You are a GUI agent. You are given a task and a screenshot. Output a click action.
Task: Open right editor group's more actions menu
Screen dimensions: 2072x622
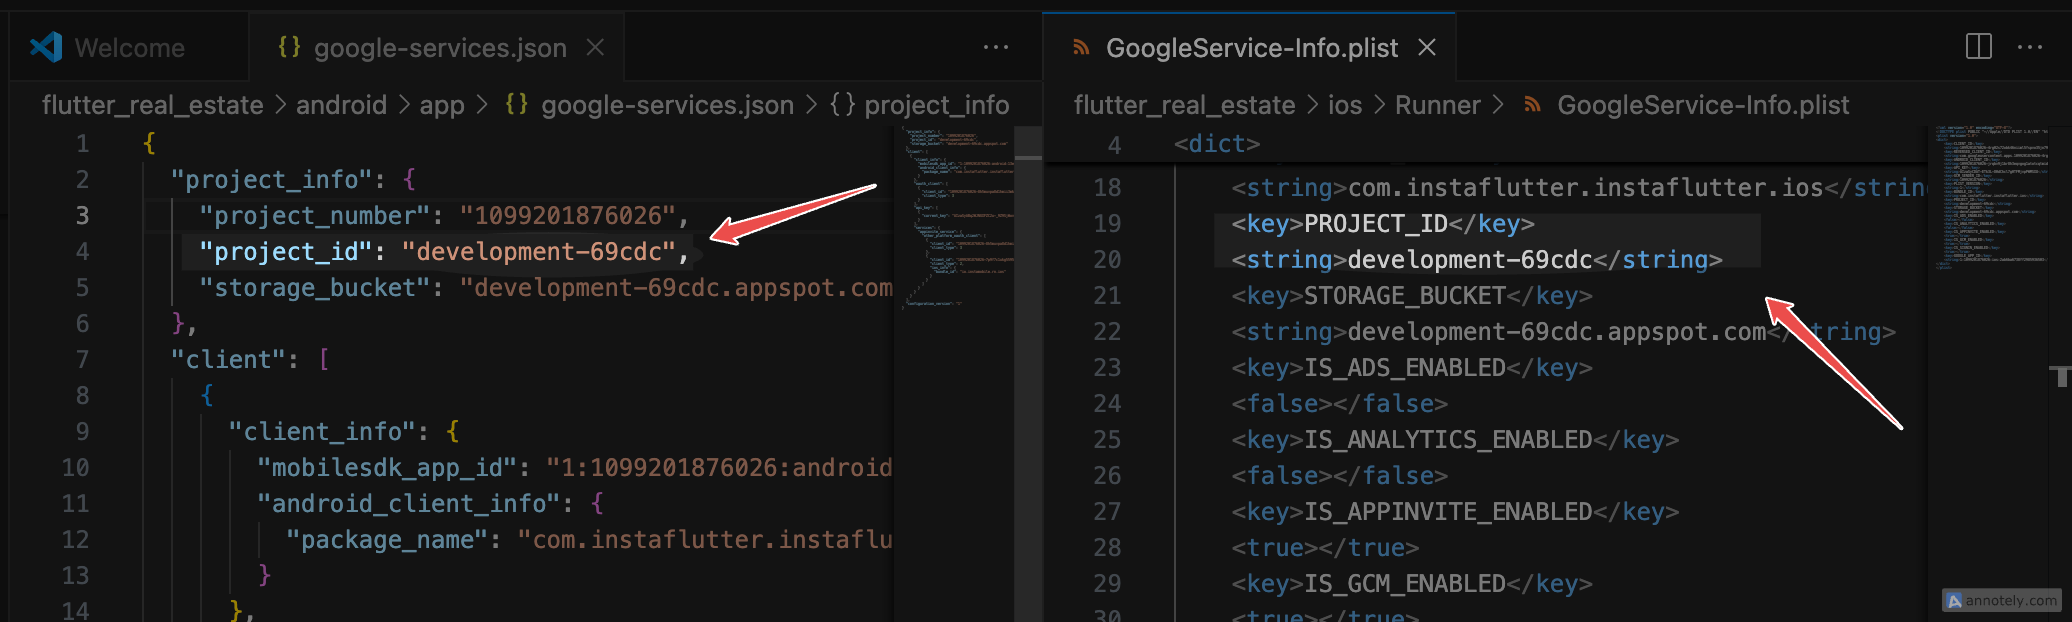(x=2029, y=47)
